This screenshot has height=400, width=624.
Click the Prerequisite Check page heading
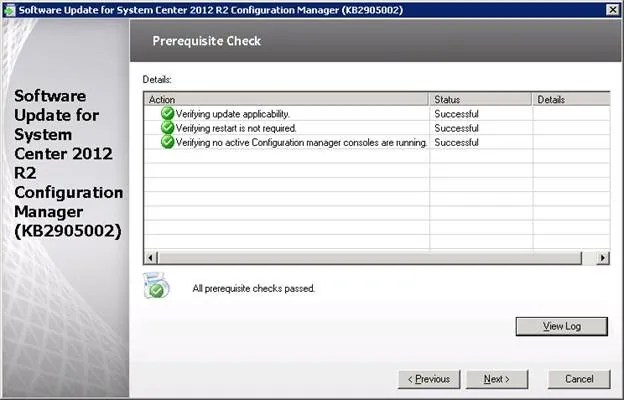click(207, 41)
